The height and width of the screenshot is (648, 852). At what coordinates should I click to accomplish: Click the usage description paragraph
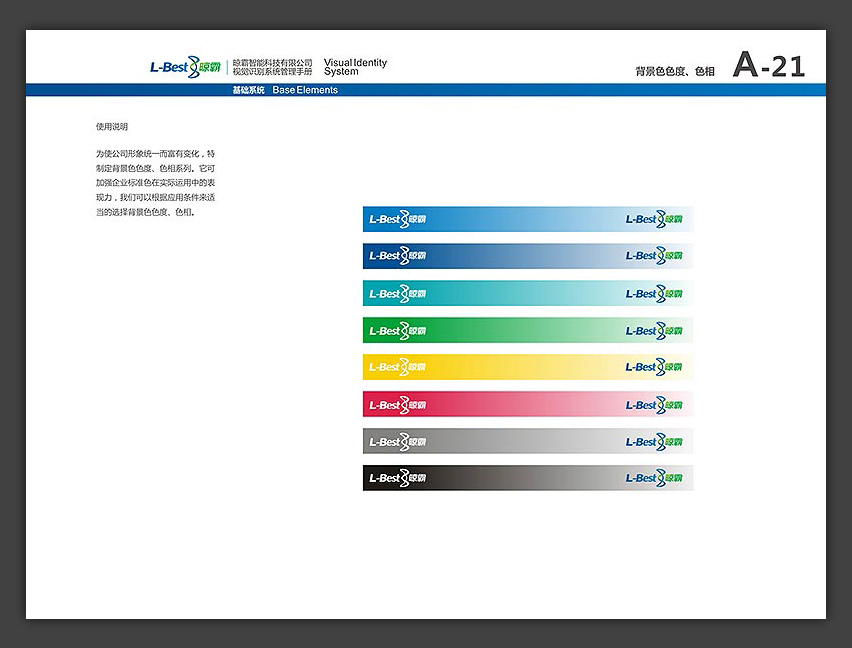(155, 183)
